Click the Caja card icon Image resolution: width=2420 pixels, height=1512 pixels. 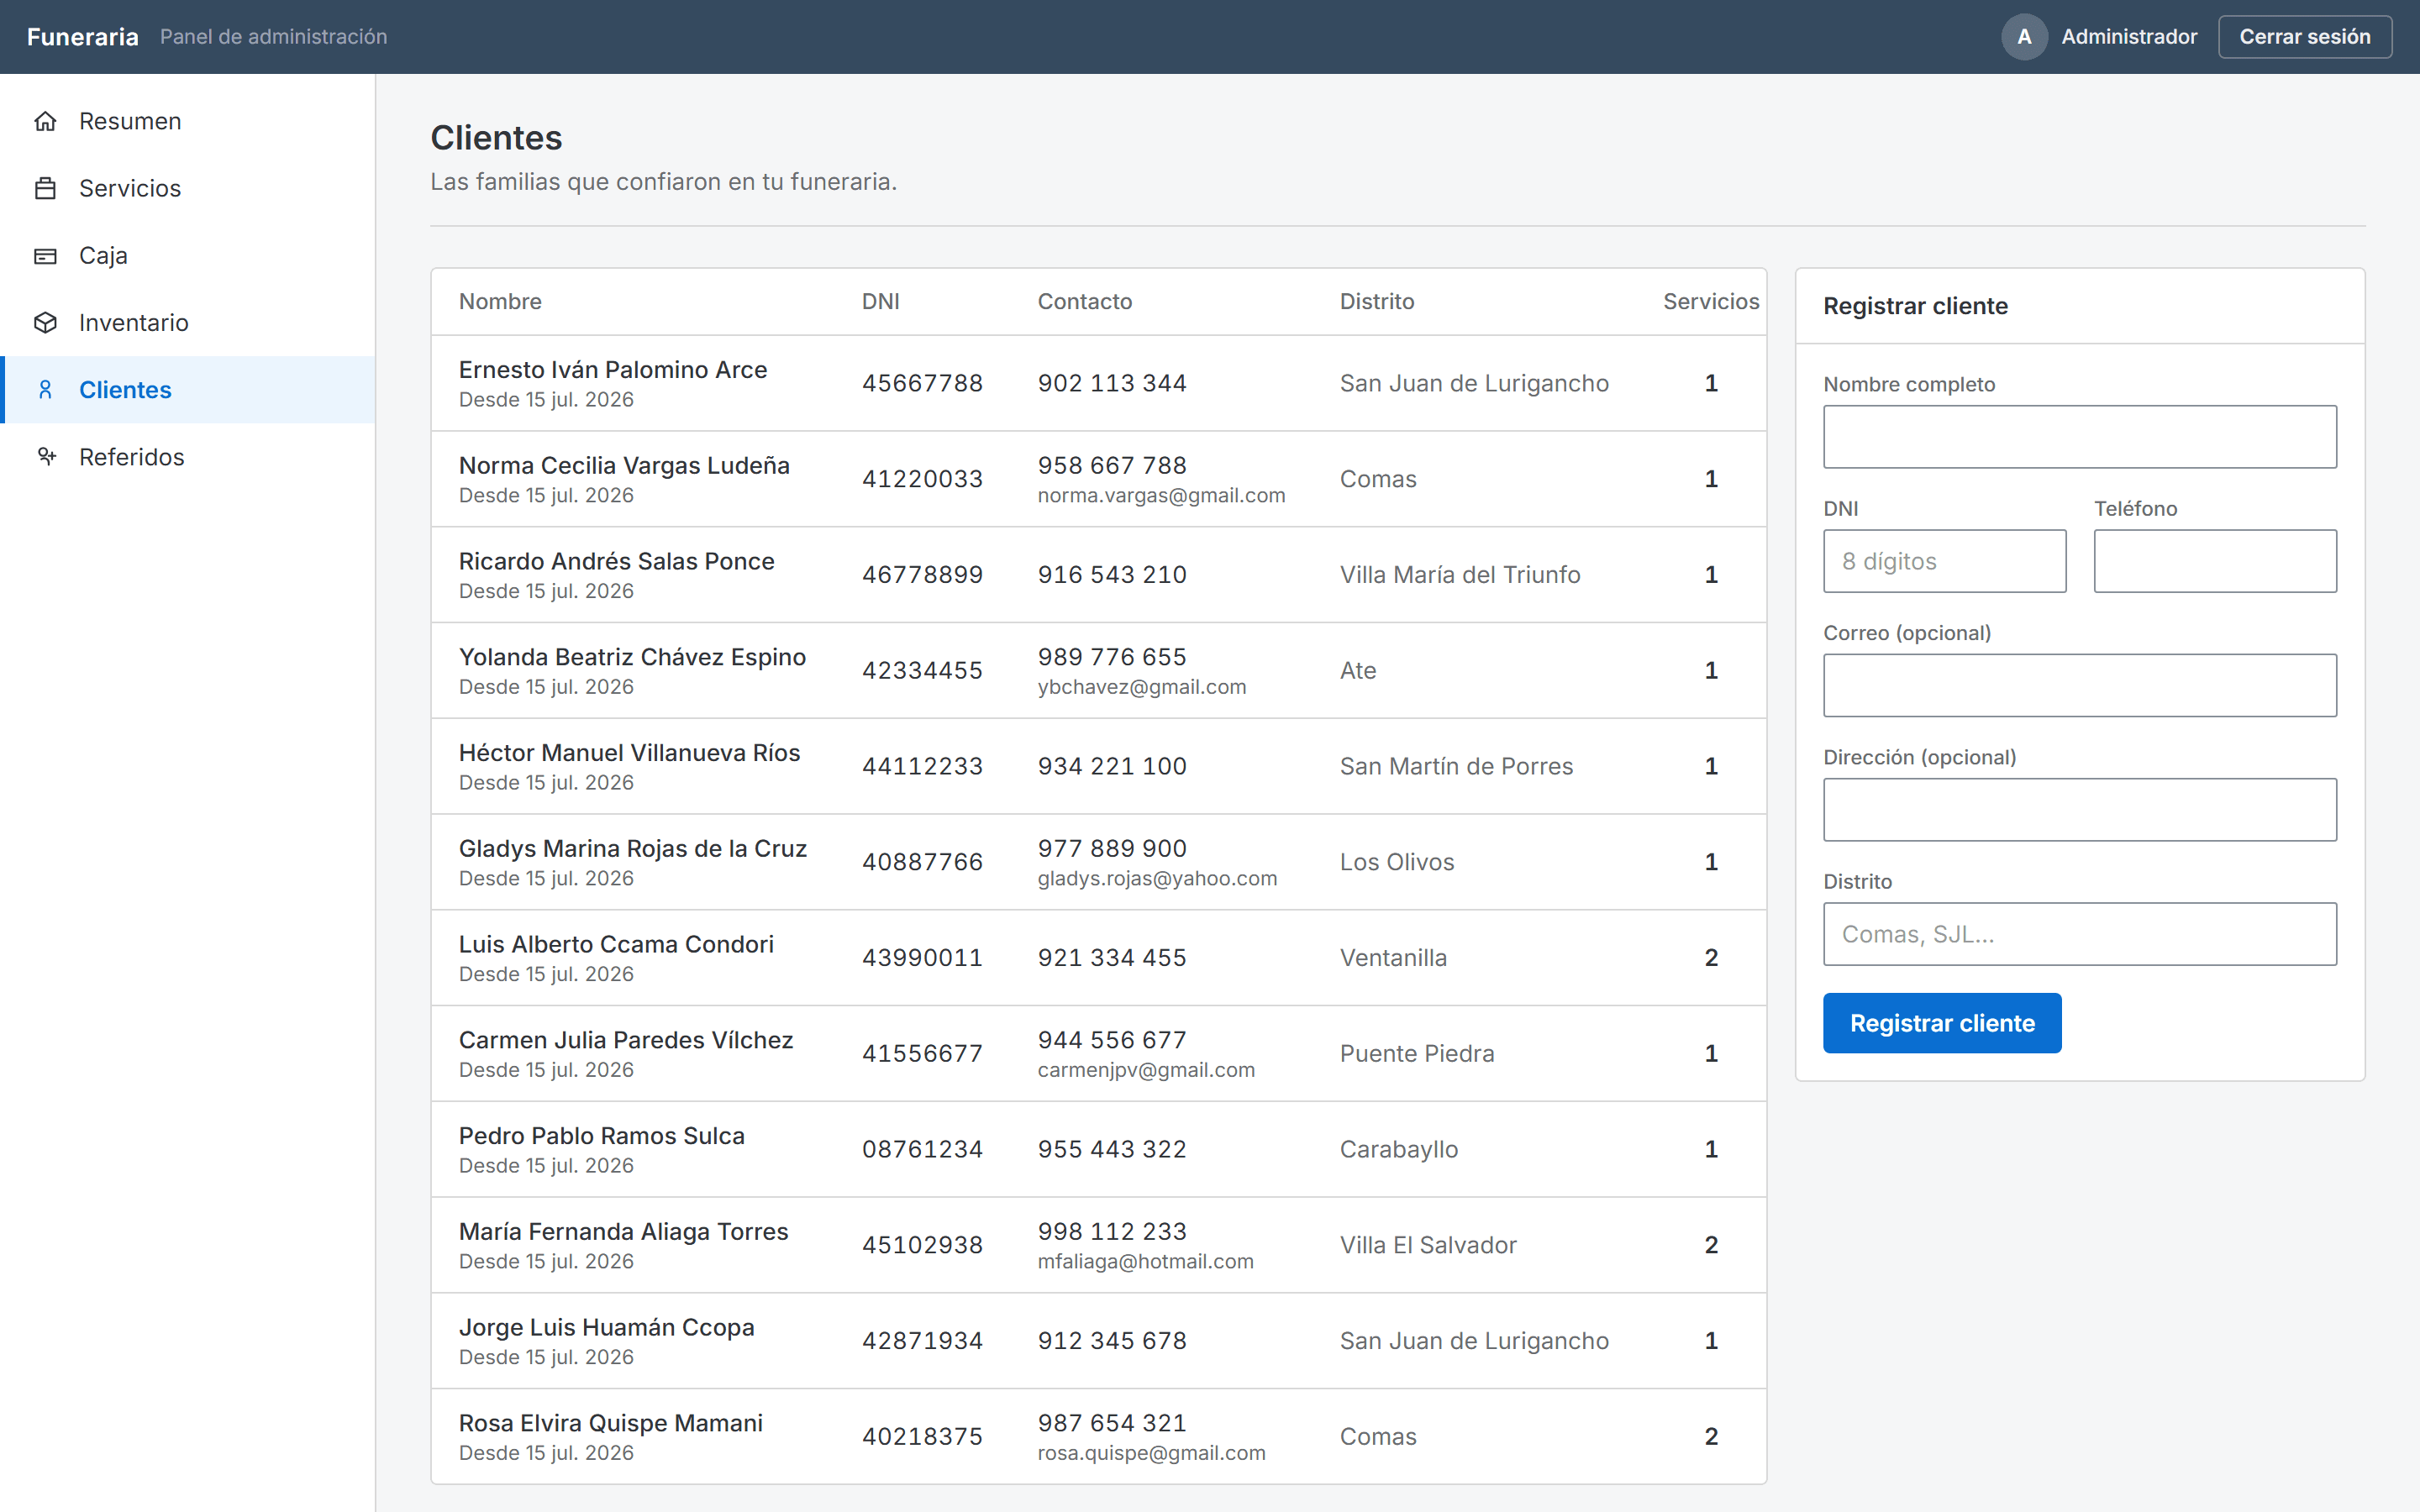point(45,255)
